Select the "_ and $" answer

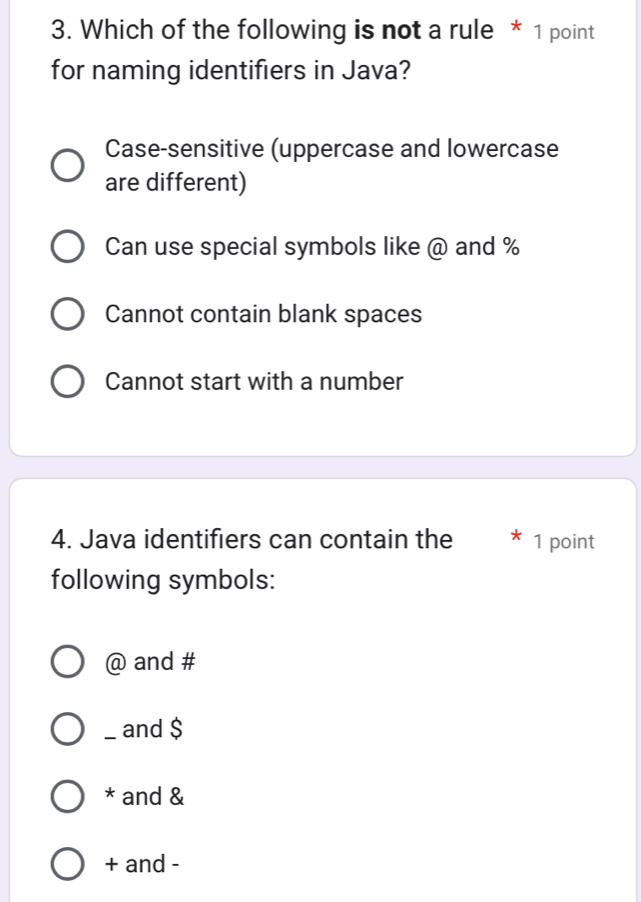[x=66, y=729]
